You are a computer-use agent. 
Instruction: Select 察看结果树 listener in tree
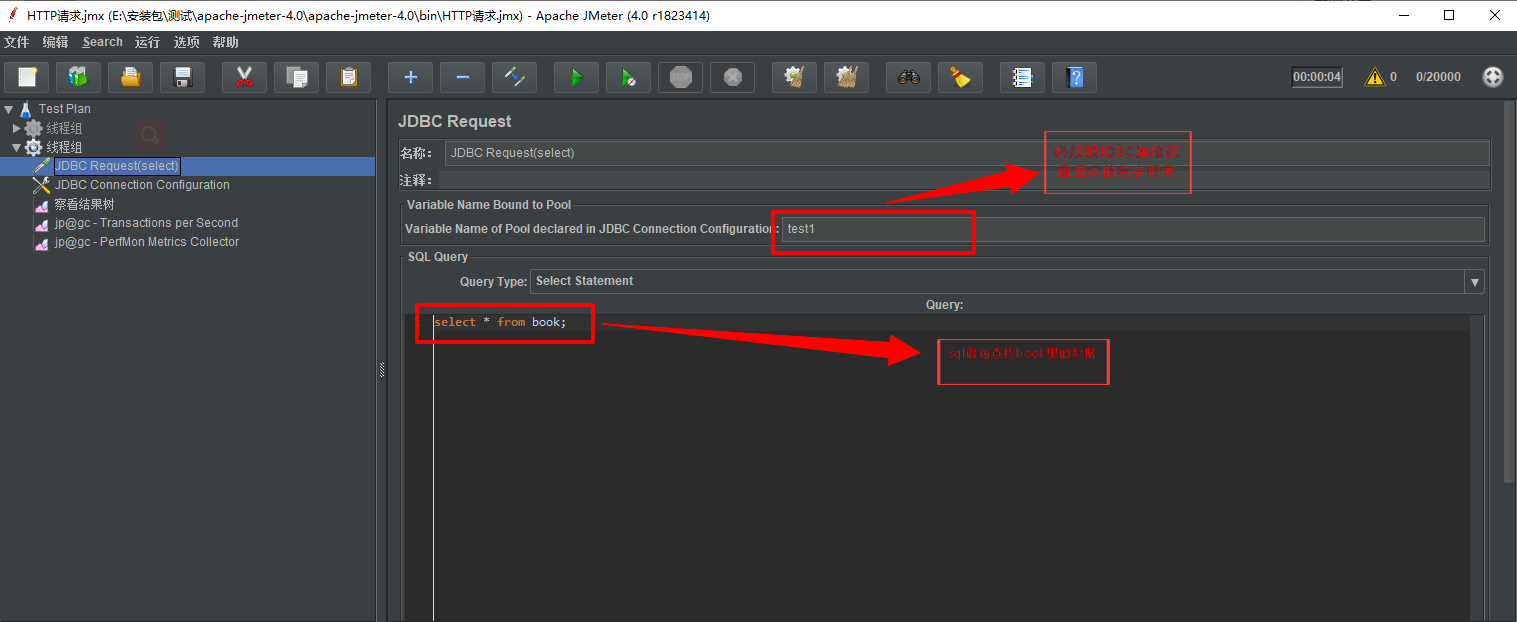[x=84, y=204]
